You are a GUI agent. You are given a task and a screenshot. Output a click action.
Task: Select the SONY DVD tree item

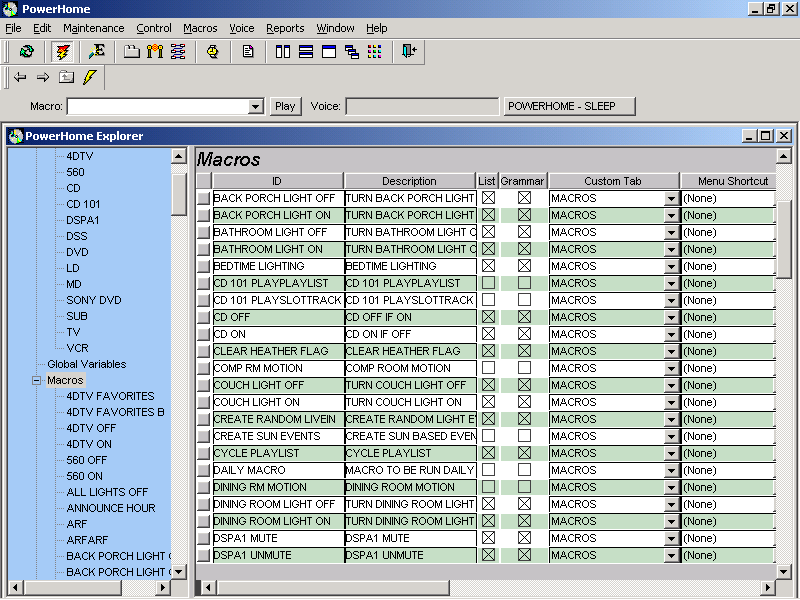coord(94,300)
